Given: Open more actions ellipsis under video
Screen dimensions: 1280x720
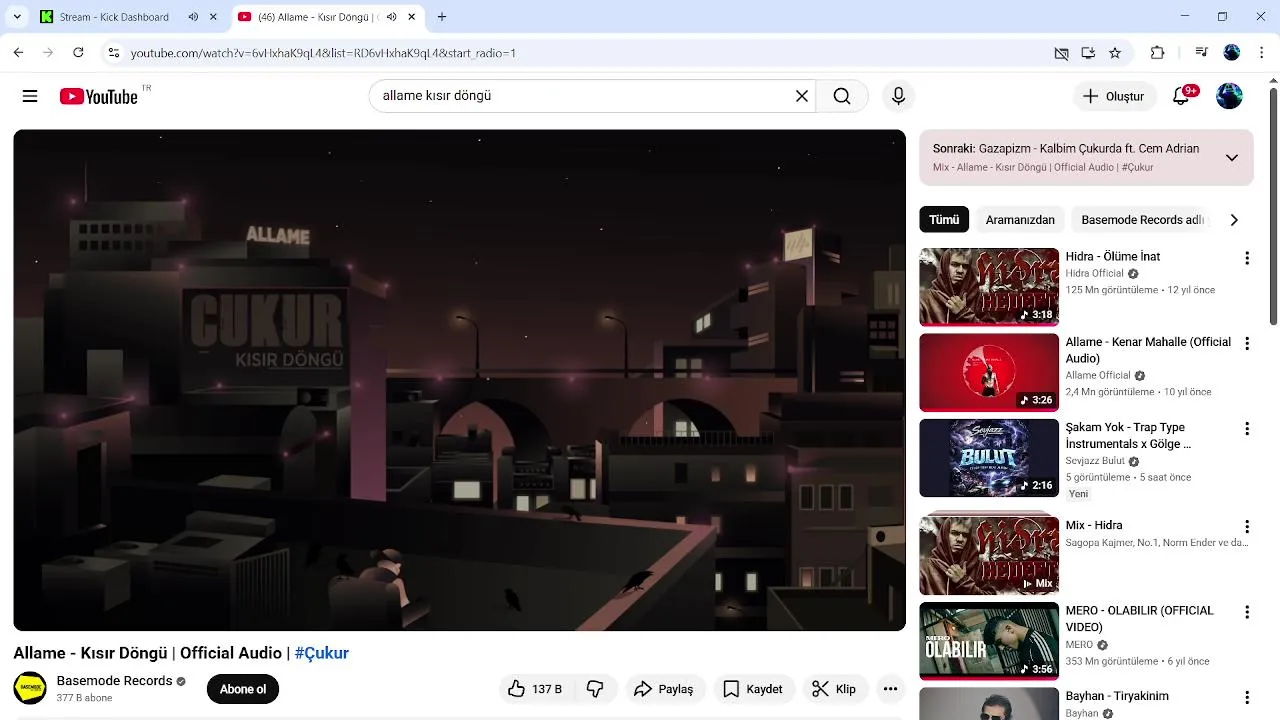Looking at the screenshot, I should tap(890, 689).
